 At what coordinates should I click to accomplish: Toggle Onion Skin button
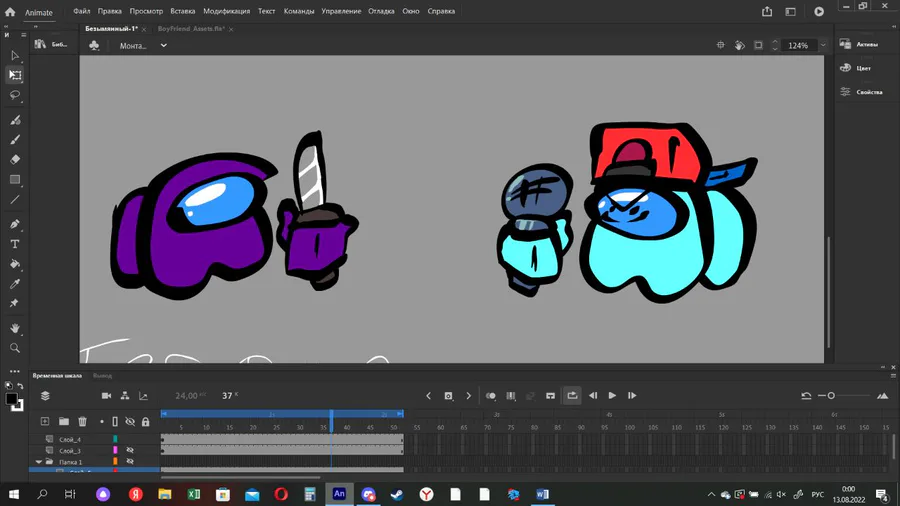[491, 395]
